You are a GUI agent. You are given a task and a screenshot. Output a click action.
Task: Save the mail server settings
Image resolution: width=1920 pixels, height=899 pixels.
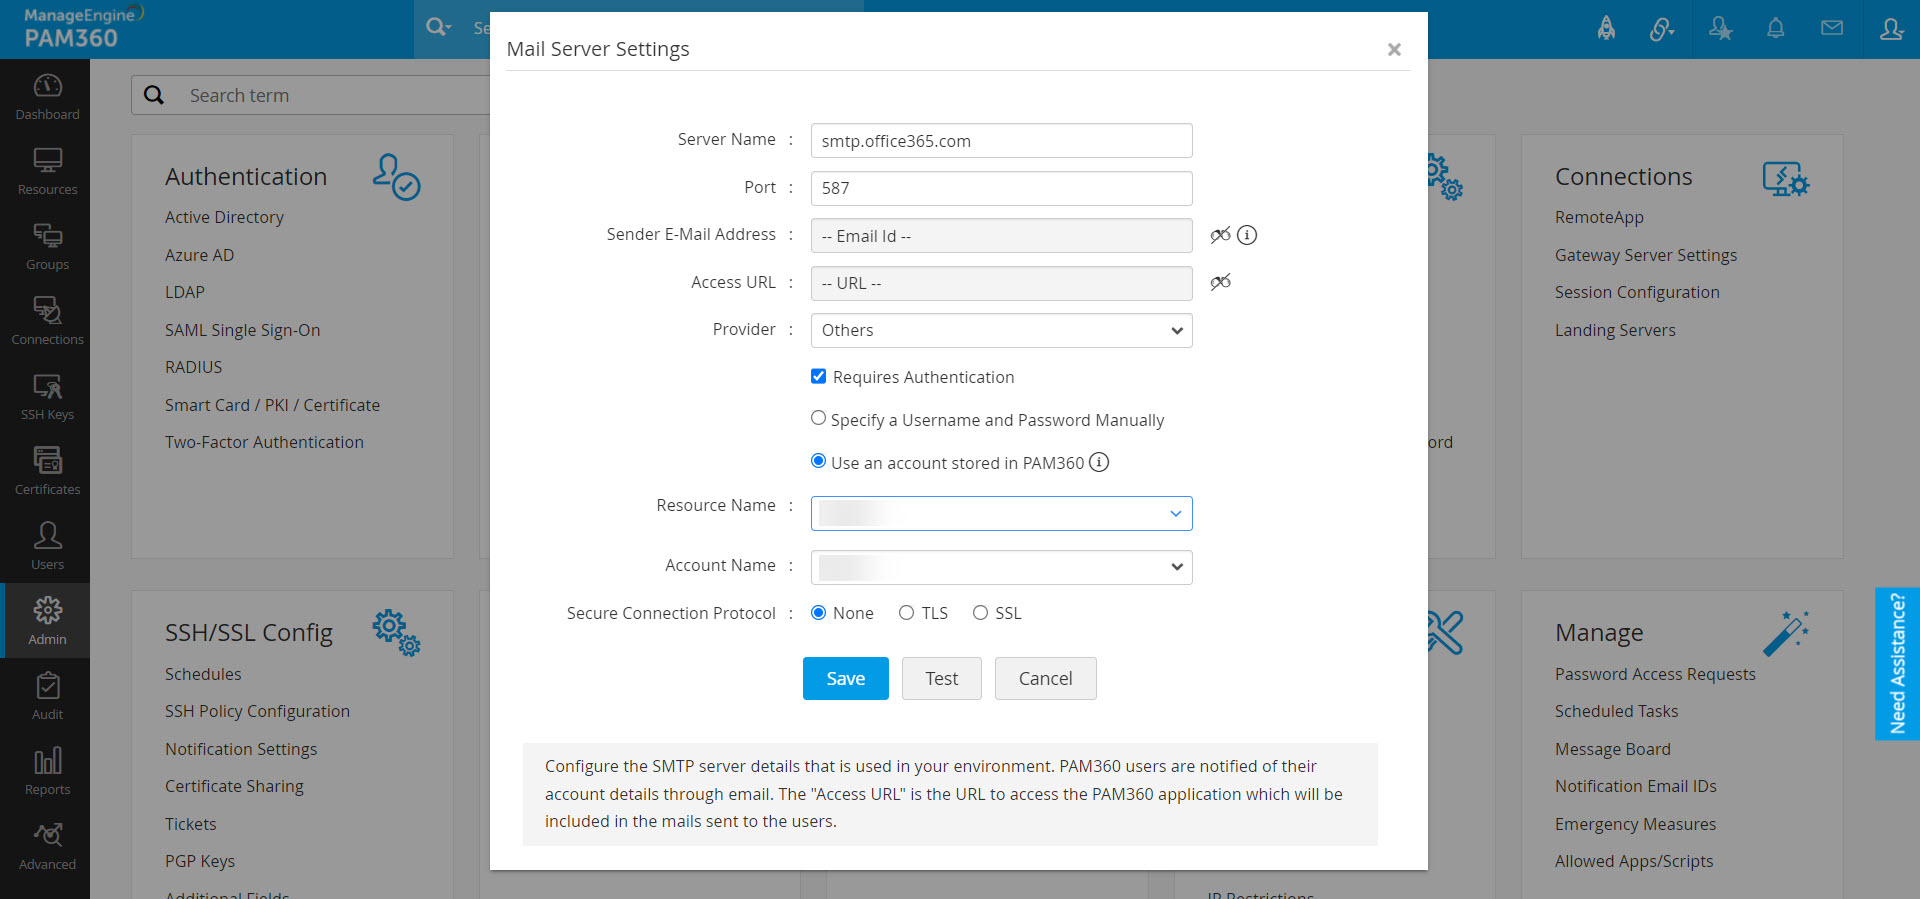845,678
